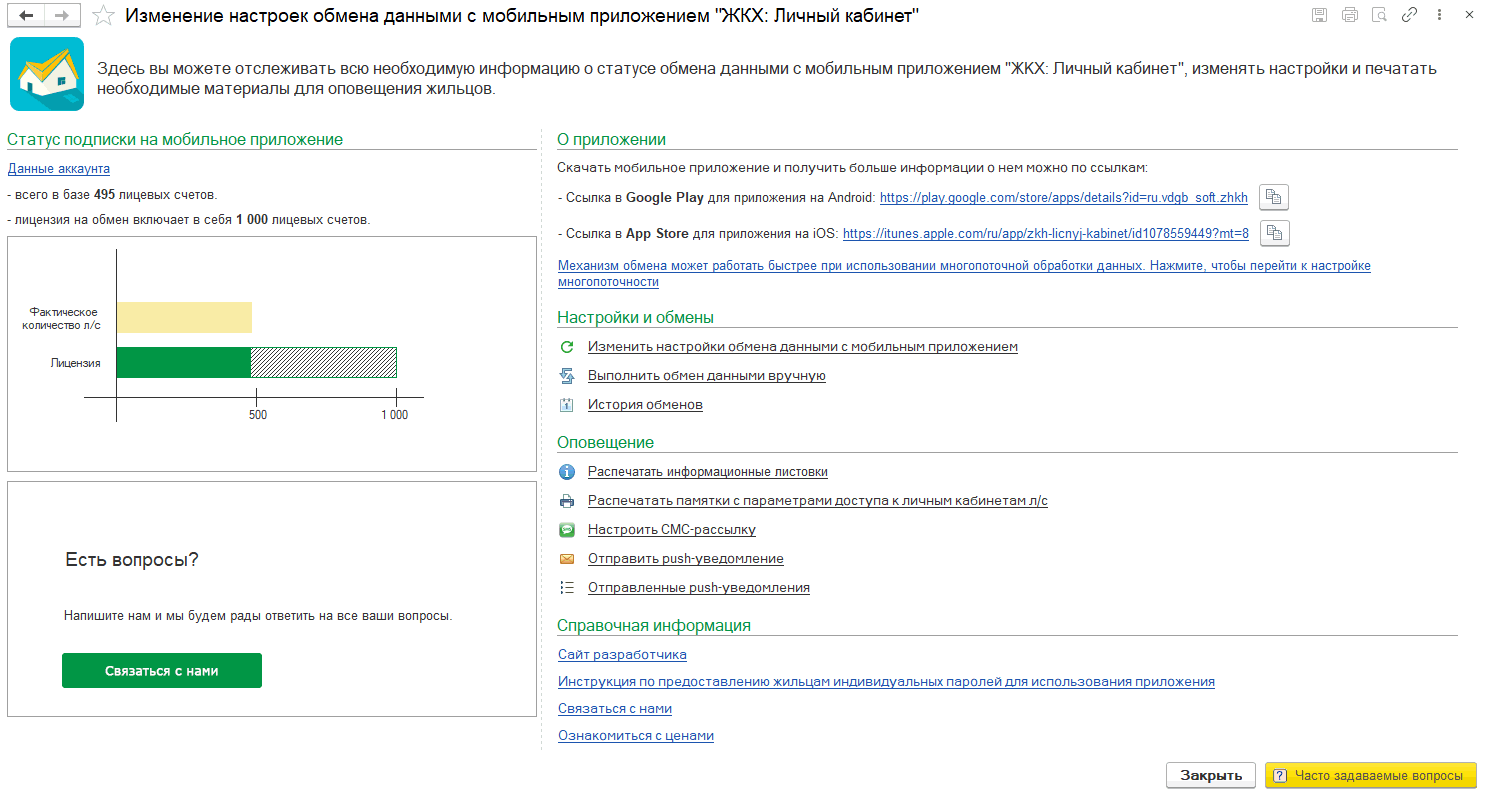Screen dimensions: 1493x797
Task: Click the refresh icon beside exchange settings
Action: click(x=567, y=347)
